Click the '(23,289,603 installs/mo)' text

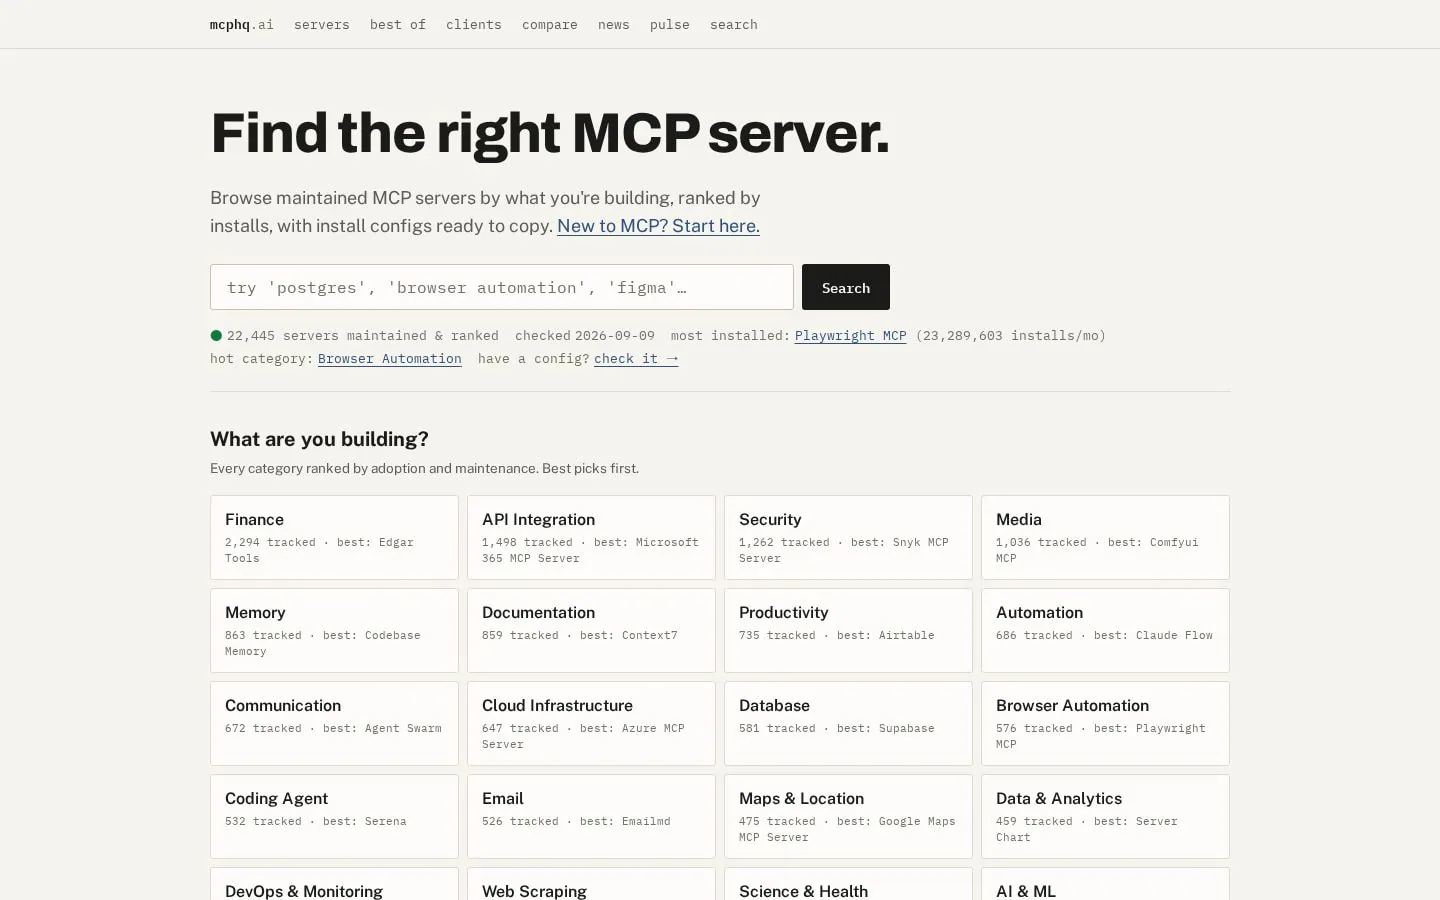coord(1011,336)
